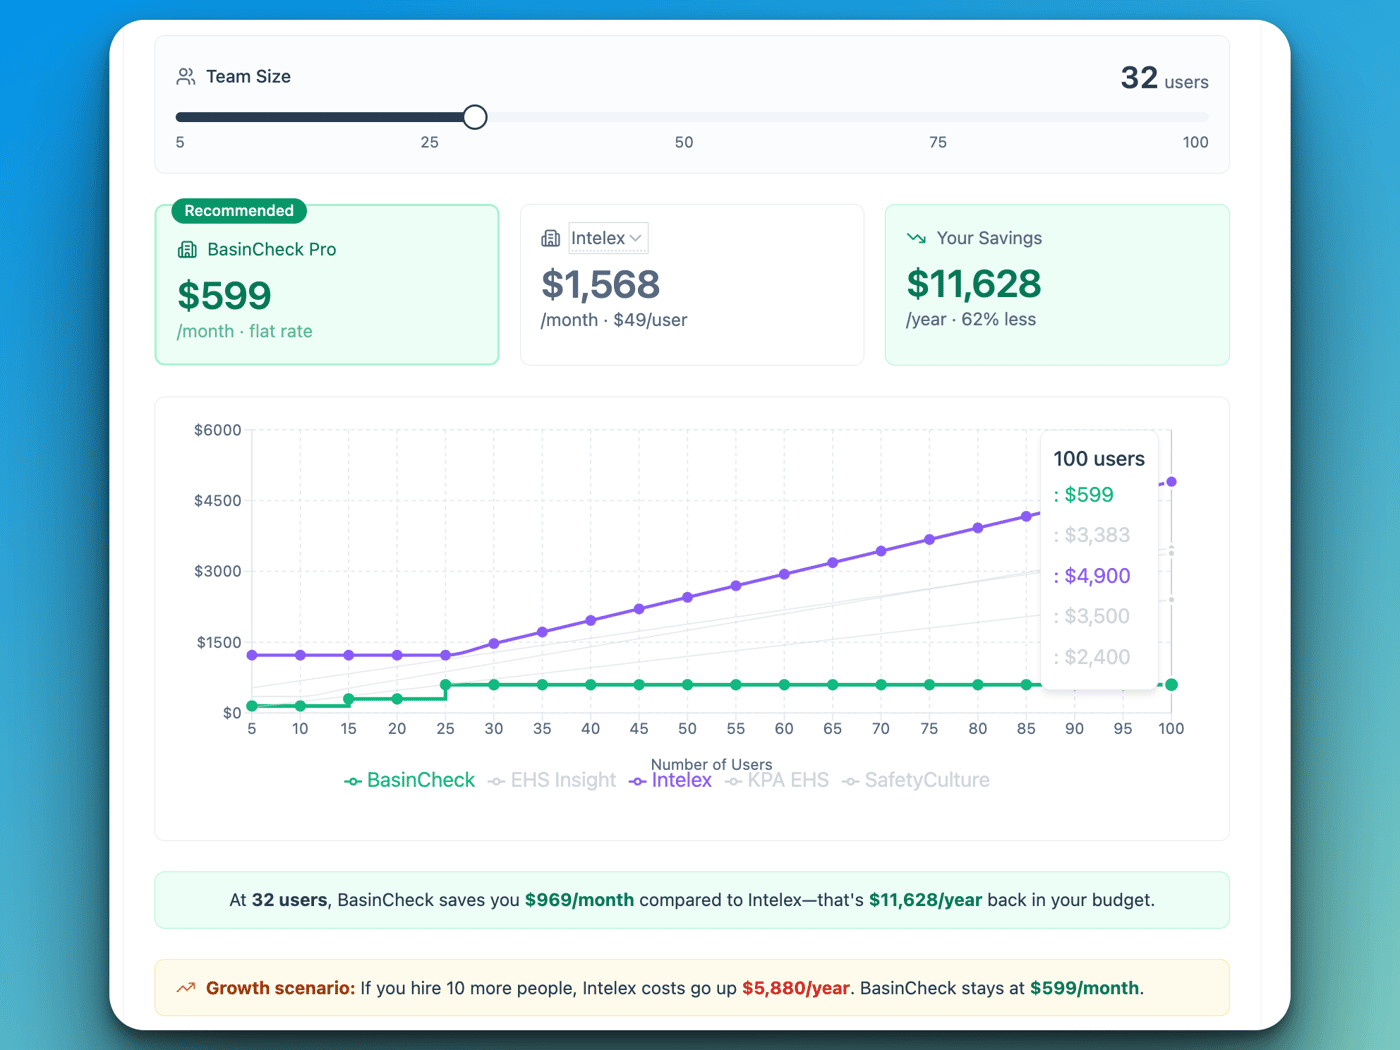The width and height of the screenshot is (1400, 1050).
Task: Click the '100 users' tooltip heading
Action: [x=1099, y=459]
